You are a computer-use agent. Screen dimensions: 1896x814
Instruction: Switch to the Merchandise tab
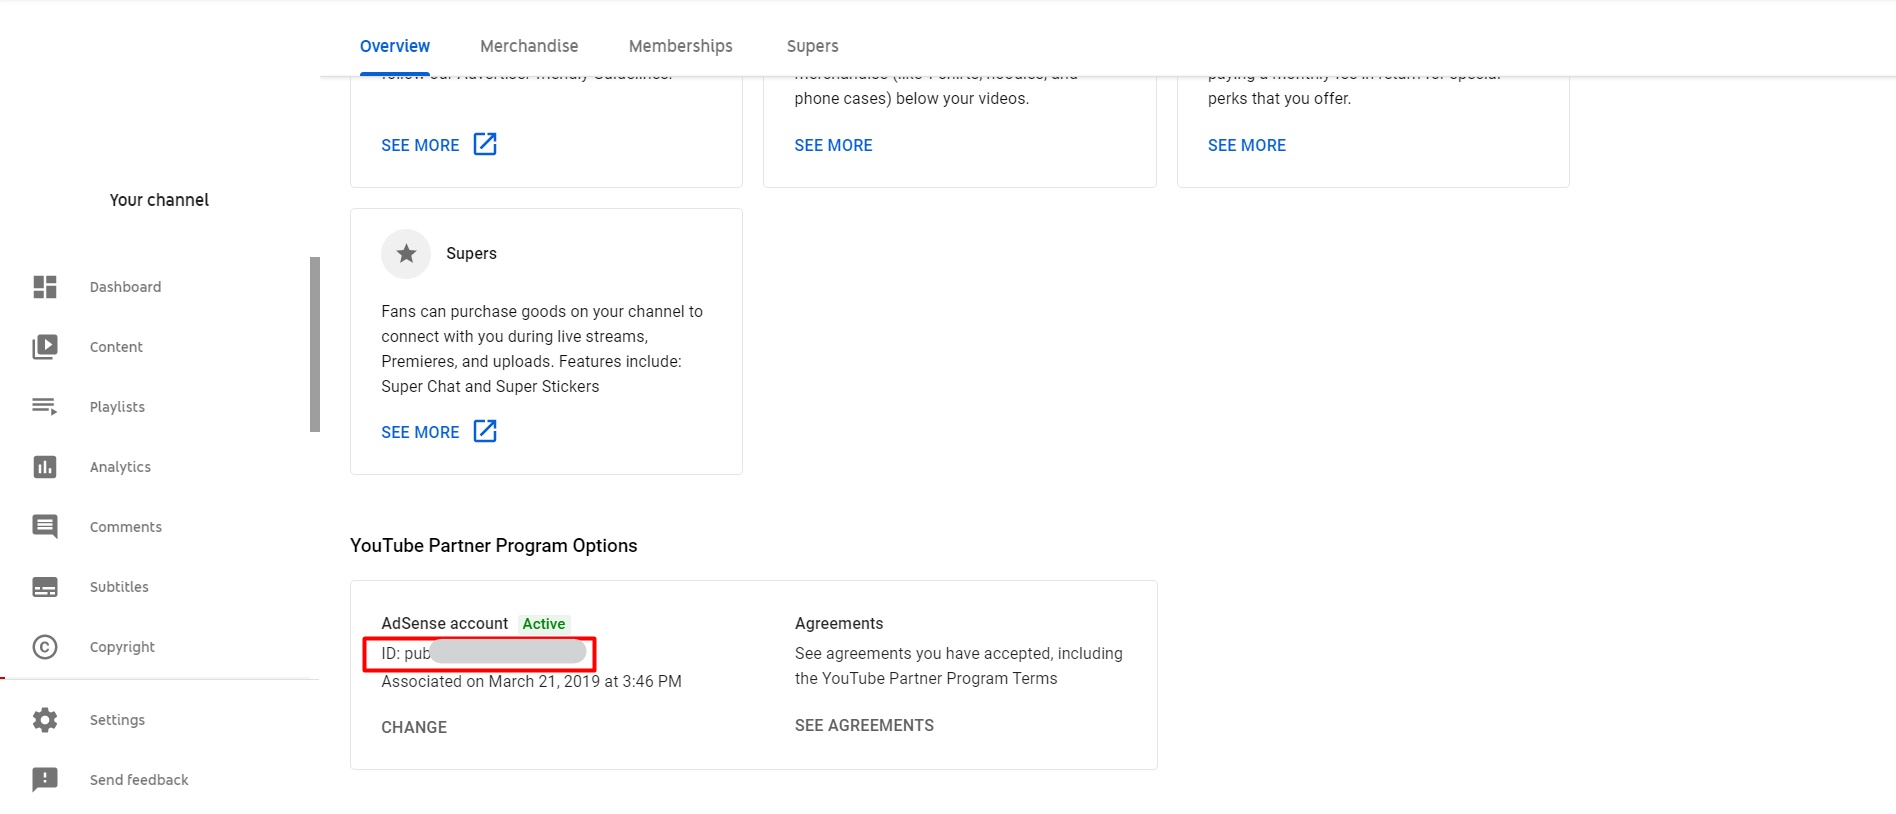pos(529,46)
